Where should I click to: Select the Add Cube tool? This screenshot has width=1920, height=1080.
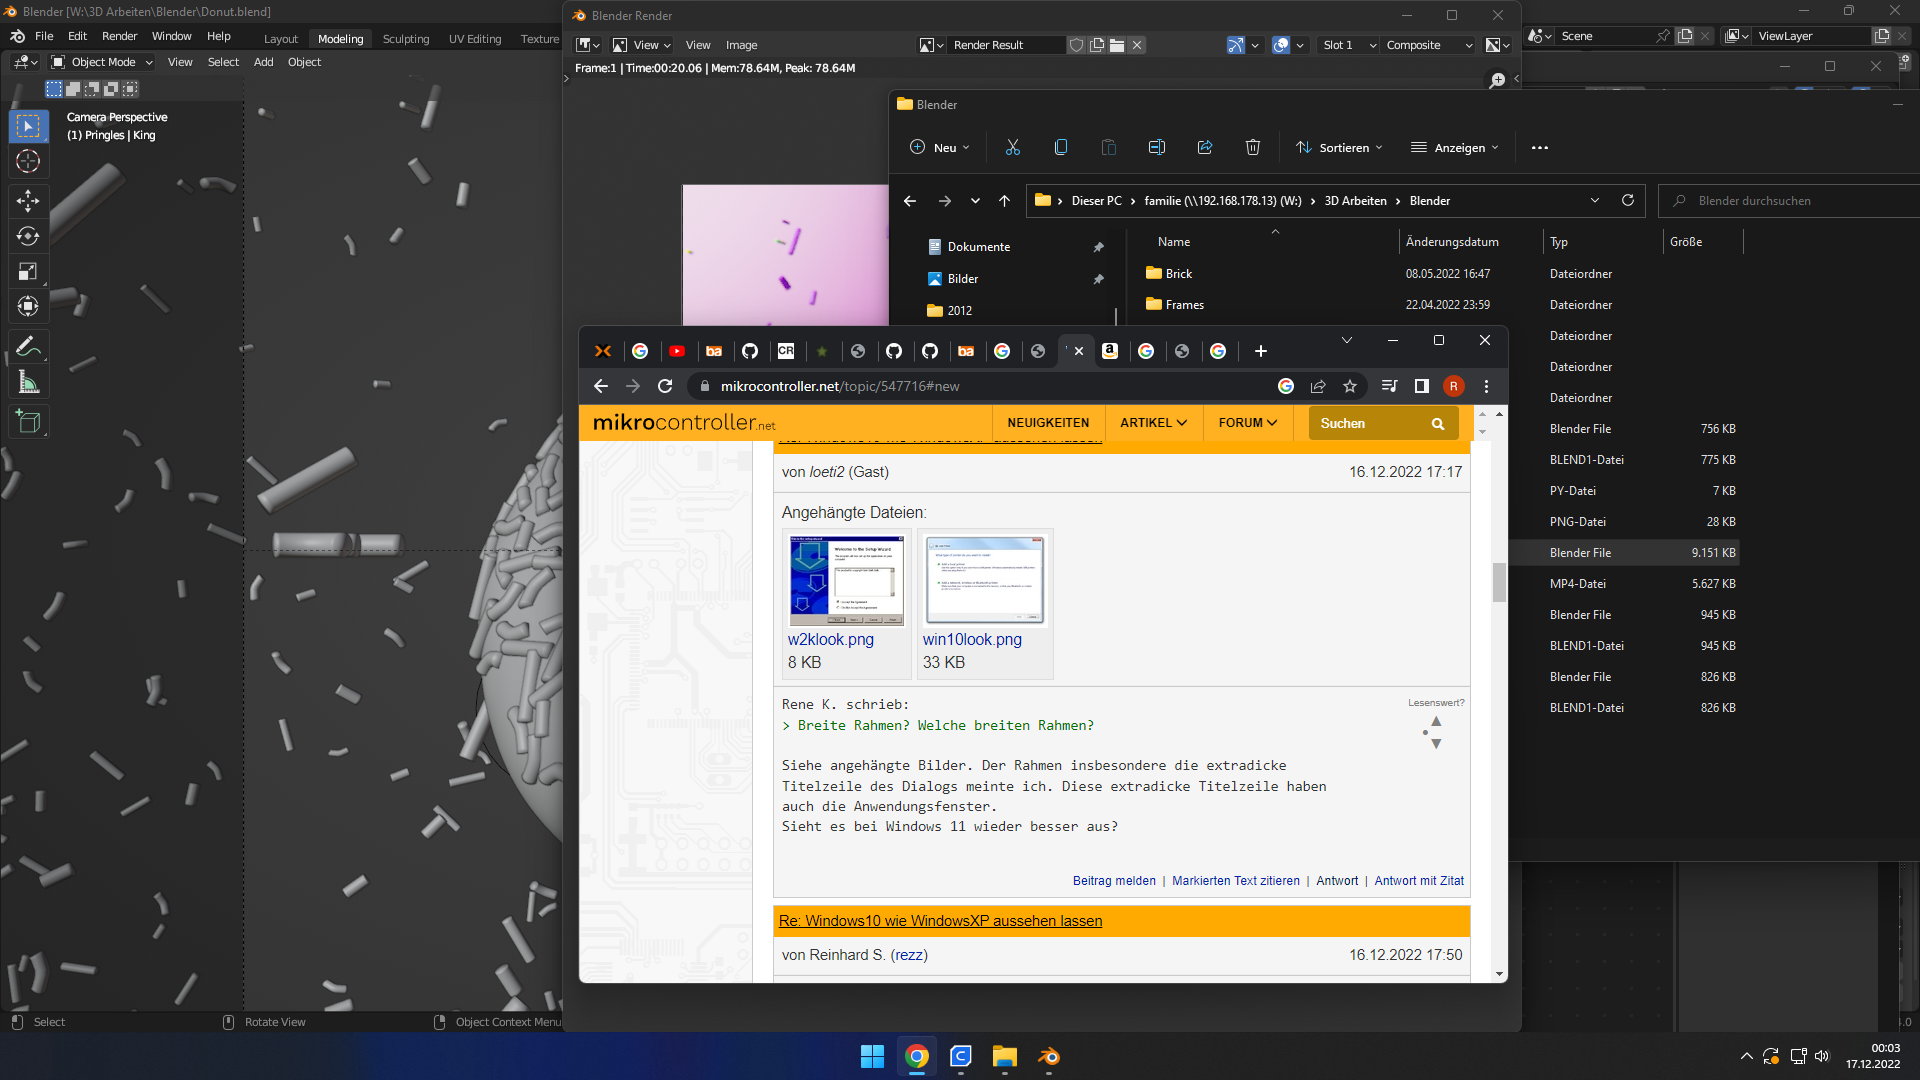click(28, 422)
